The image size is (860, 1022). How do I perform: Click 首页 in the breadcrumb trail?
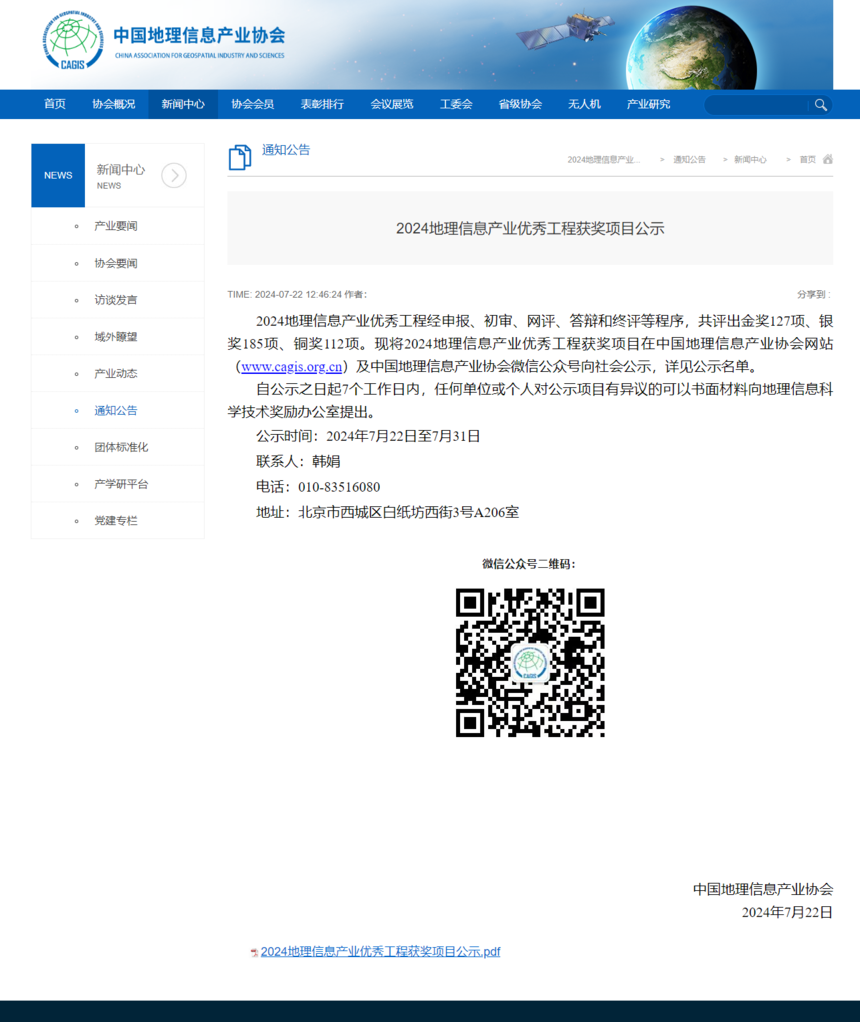click(808, 160)
